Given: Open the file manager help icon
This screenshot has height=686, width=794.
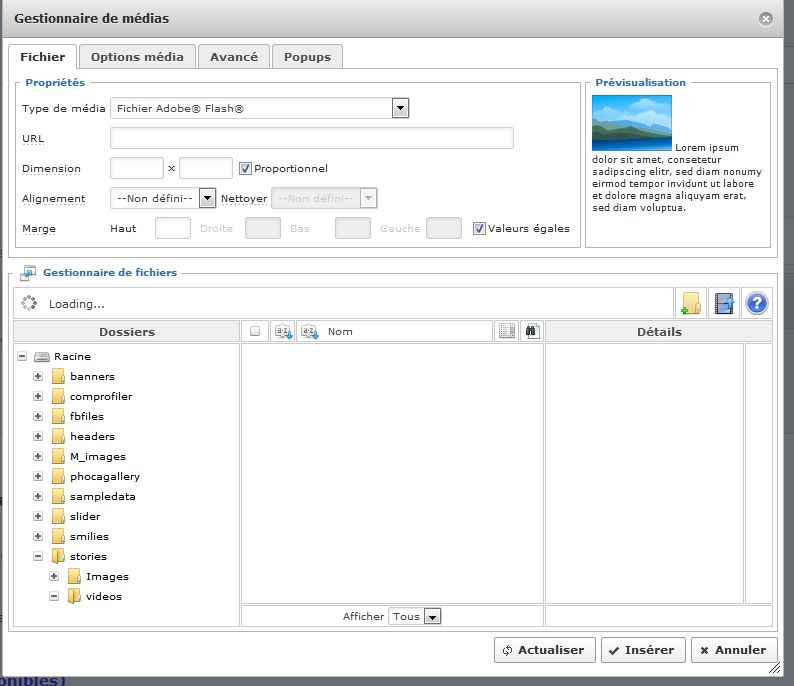Looking at the screenshot, I should [757, 303].
